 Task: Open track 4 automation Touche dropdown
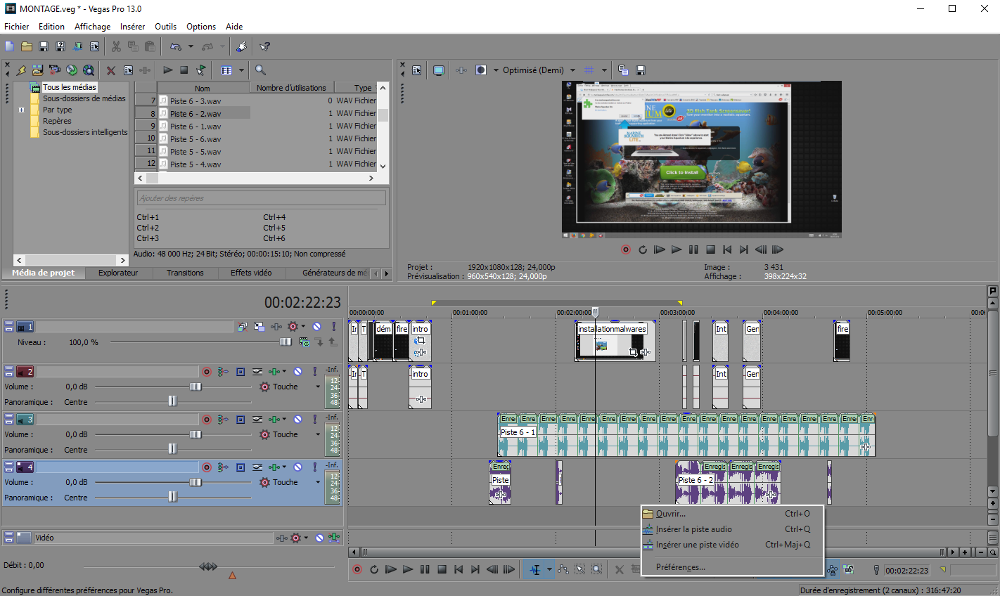(318, 483)
